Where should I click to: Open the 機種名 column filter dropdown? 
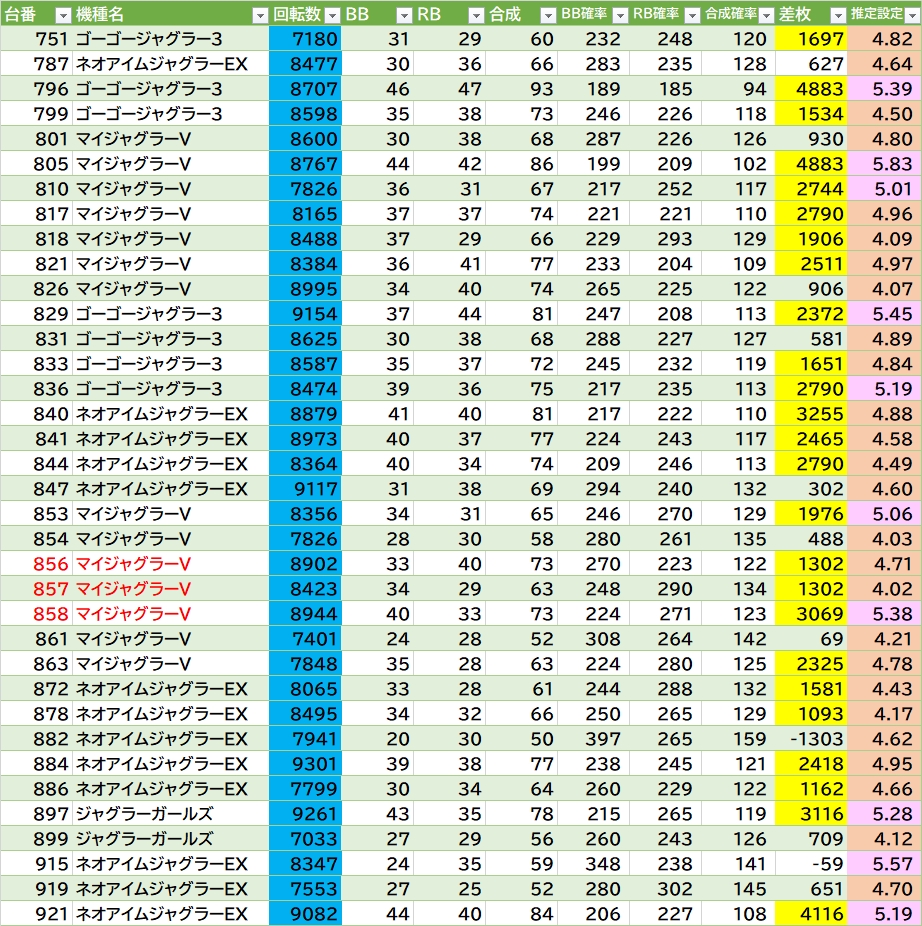coord(260,15)
